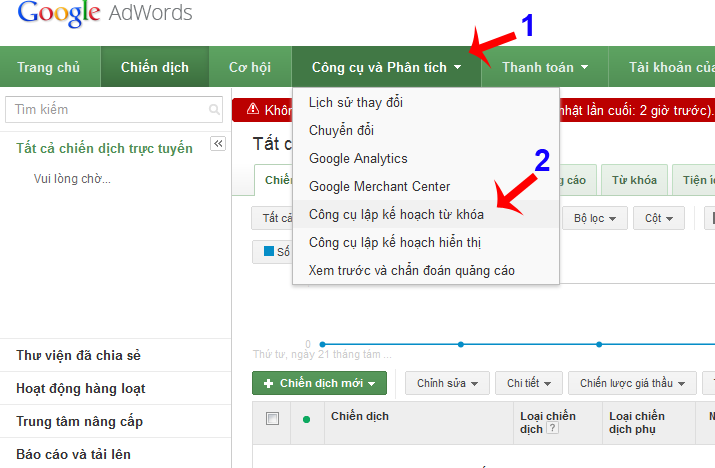
Task: Select Chuyển đổi menu item
Action: [426, 130]
